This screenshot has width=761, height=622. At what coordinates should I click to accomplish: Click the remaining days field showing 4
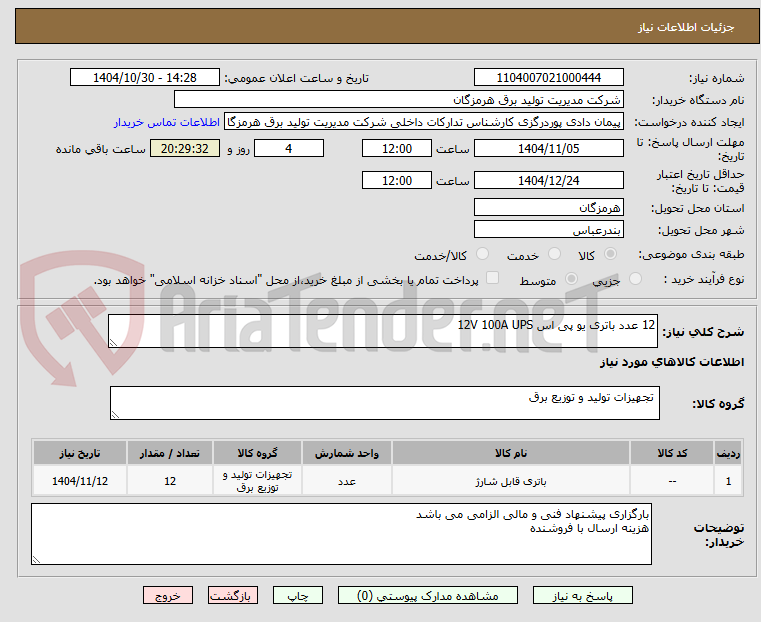coord(289,148)
